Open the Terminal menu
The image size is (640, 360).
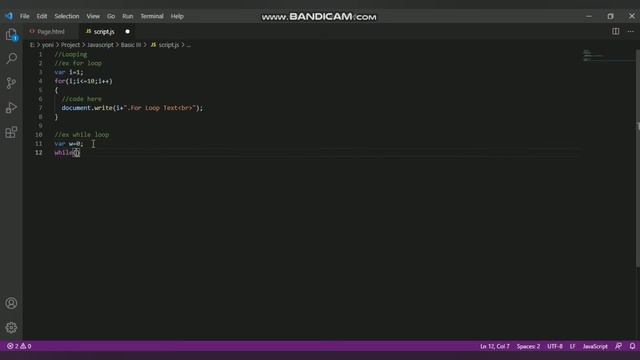pos(152,16)
